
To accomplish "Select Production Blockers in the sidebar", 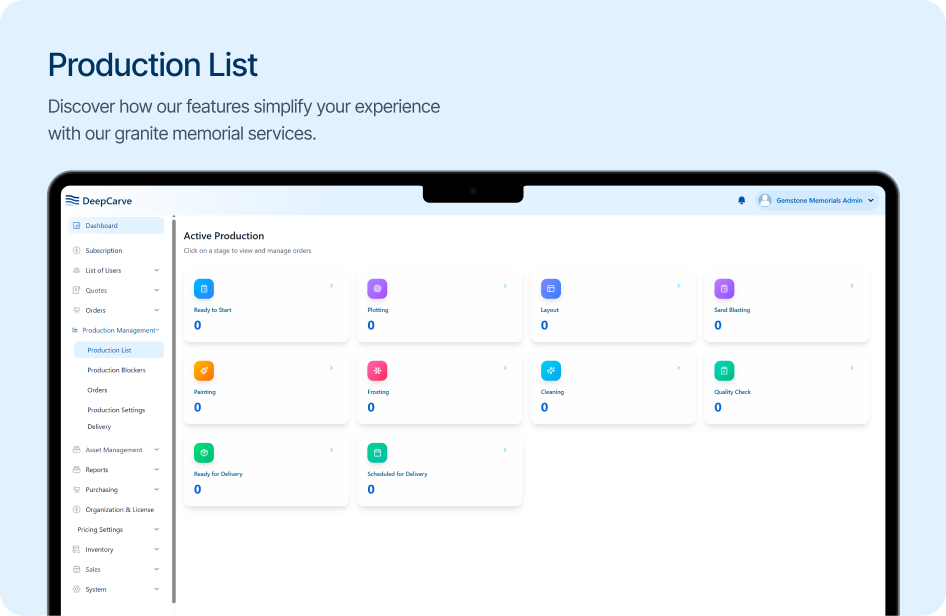I will tap(116, 370).
